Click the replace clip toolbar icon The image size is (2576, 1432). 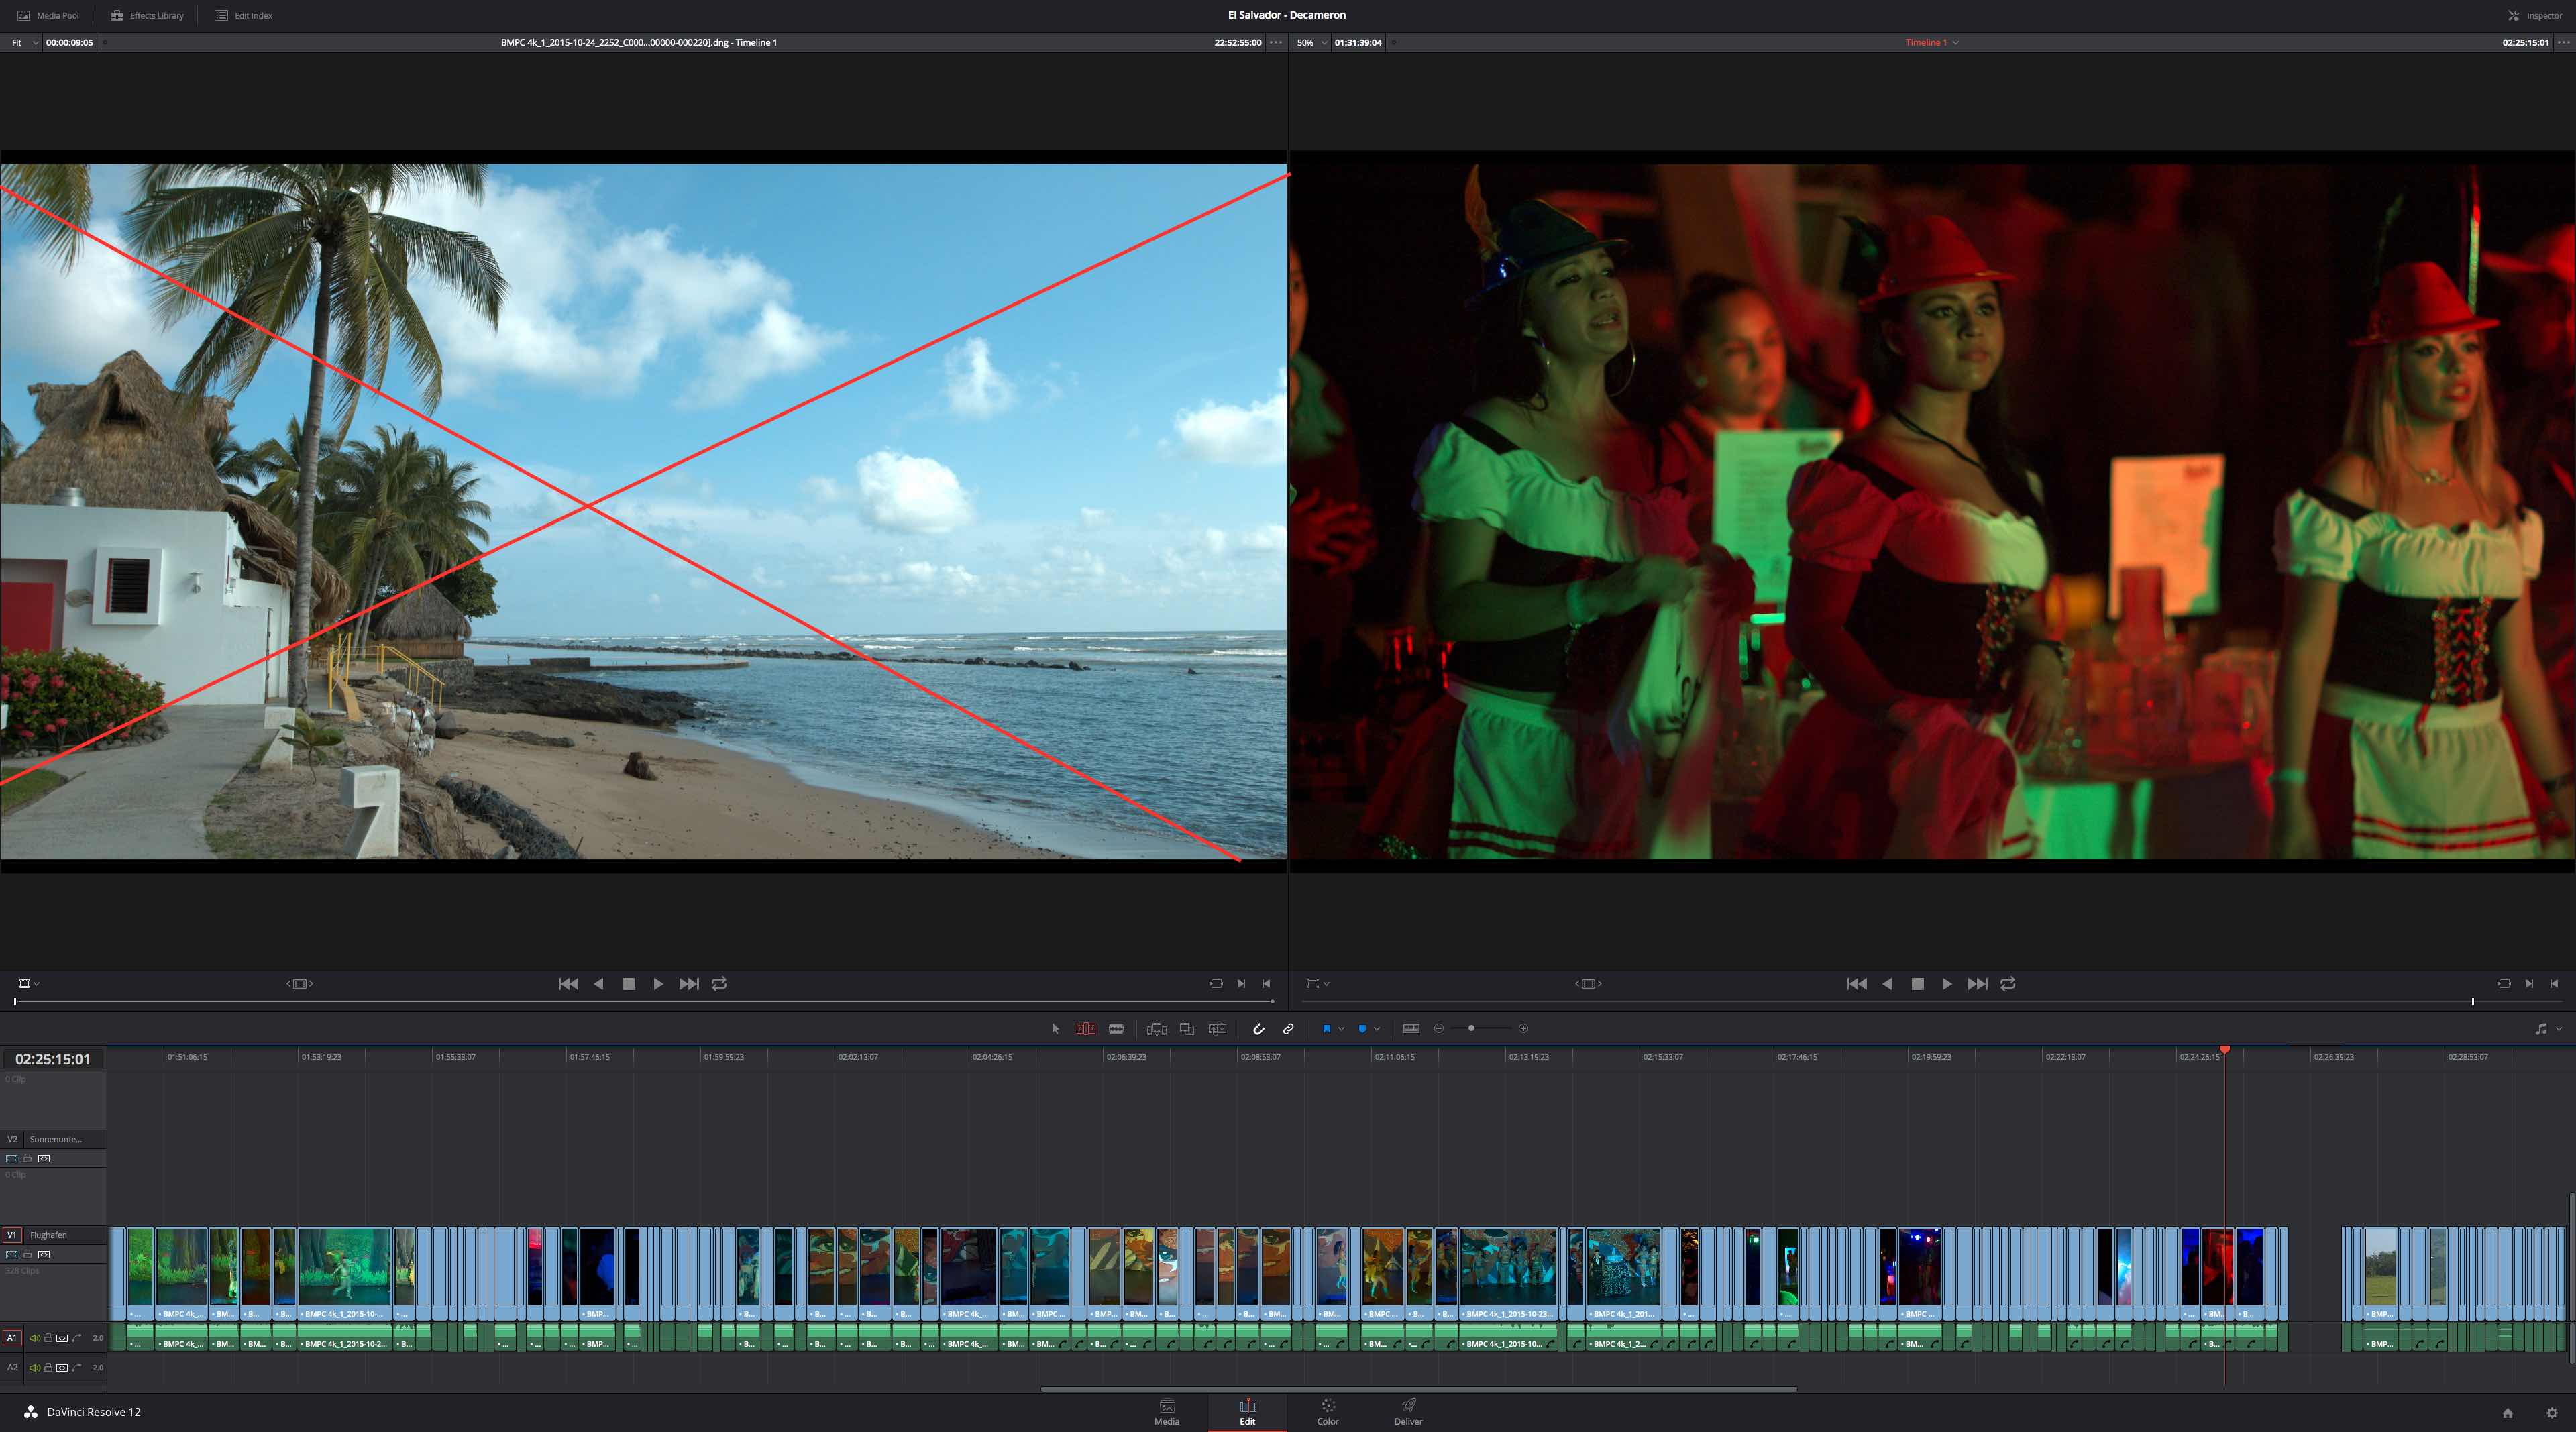pos(1217,1028)
